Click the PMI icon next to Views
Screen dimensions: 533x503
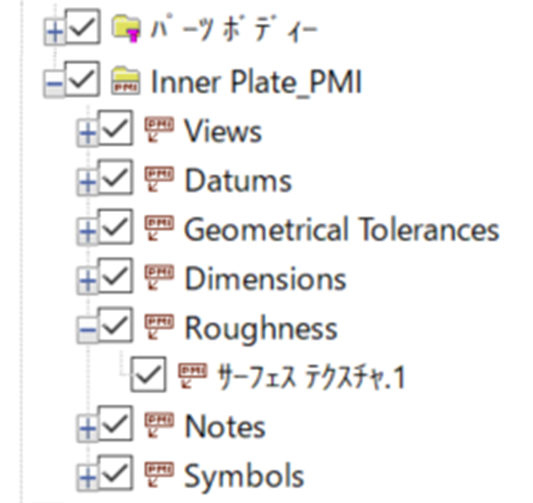point(159,129)
